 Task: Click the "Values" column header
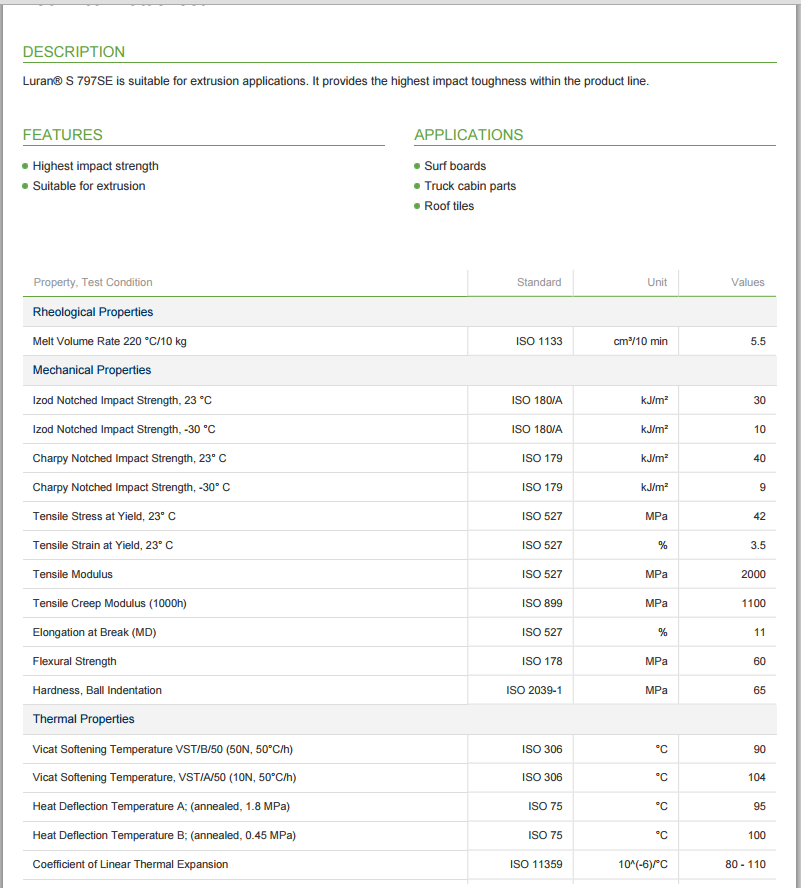pos(747,283)
